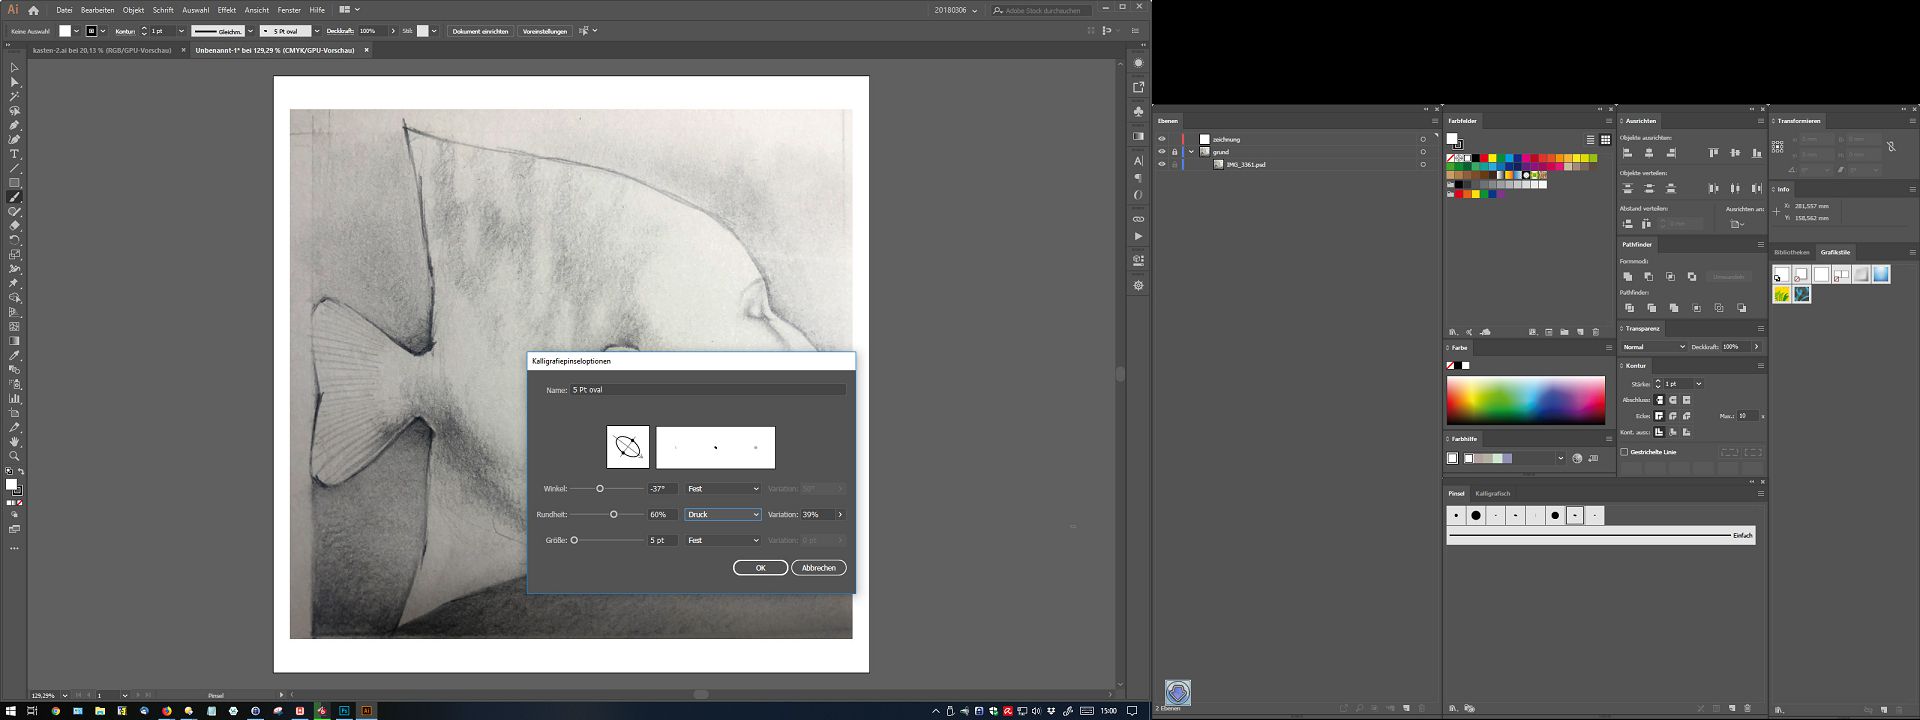Viewport: 1920px width, 720px height.
Task: Open the Fenster menu
Action: (289, 10)
